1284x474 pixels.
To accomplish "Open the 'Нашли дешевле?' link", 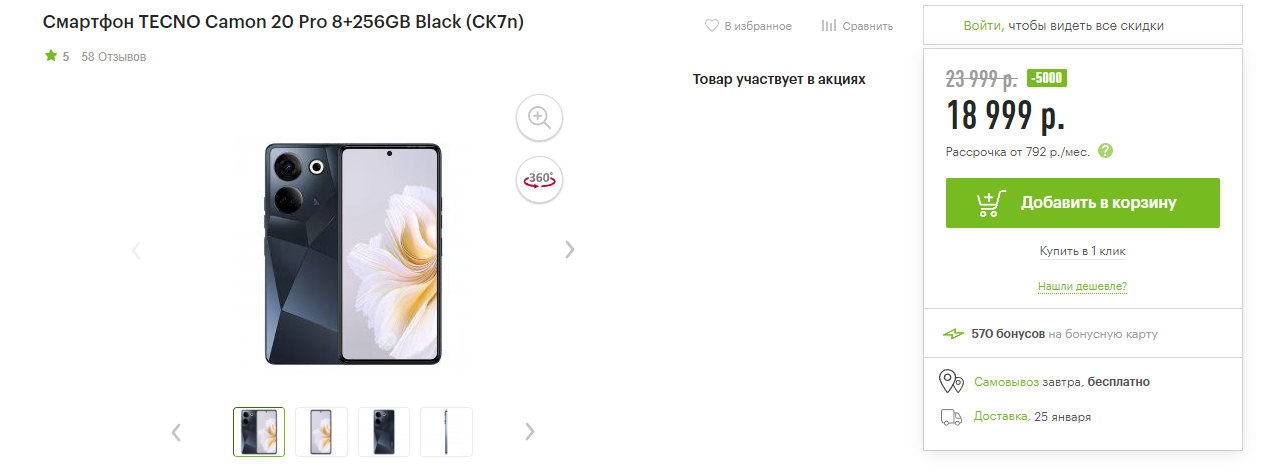I will point(1083,286).
